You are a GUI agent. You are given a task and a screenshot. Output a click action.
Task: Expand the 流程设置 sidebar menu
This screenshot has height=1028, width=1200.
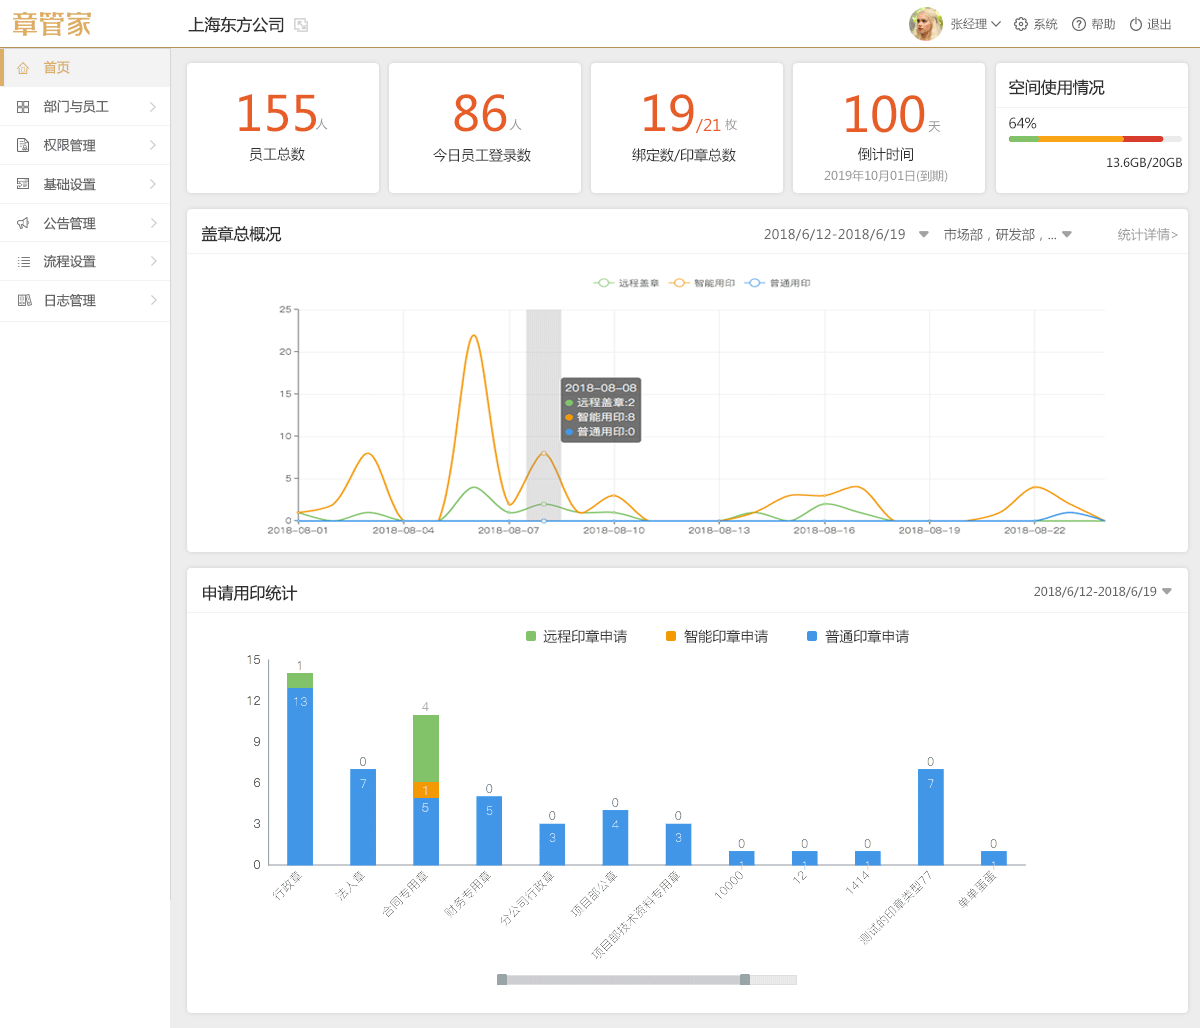(x=85, y=262)
